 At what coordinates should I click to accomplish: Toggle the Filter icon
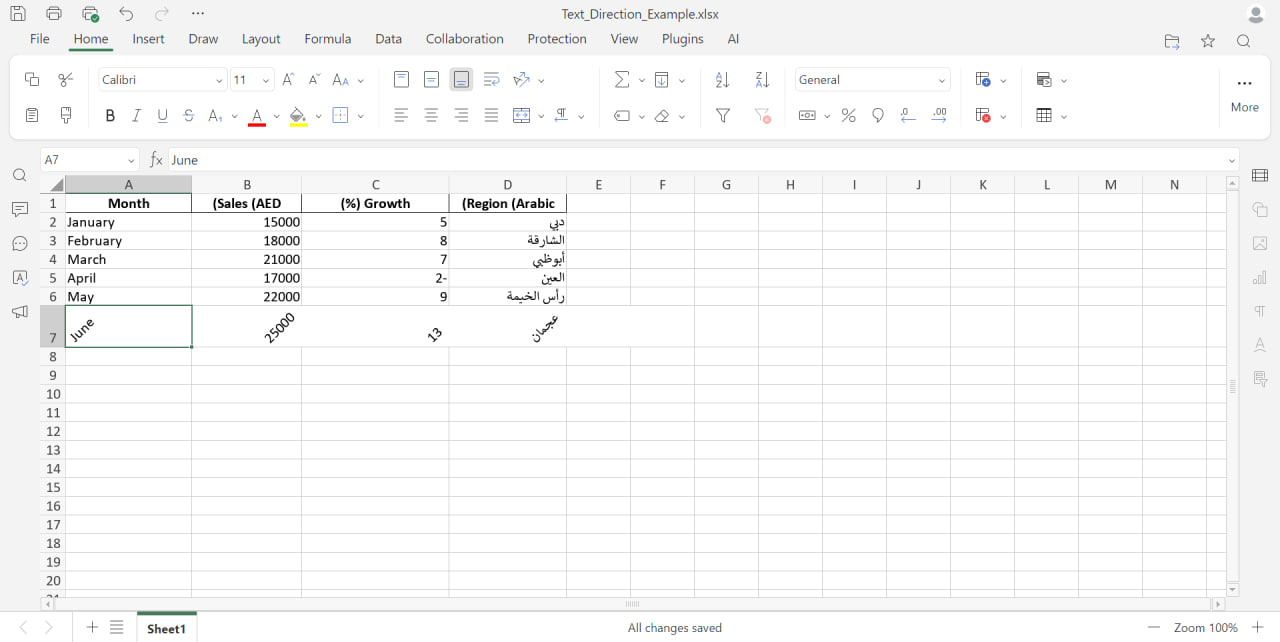click(x=723, y=115)
